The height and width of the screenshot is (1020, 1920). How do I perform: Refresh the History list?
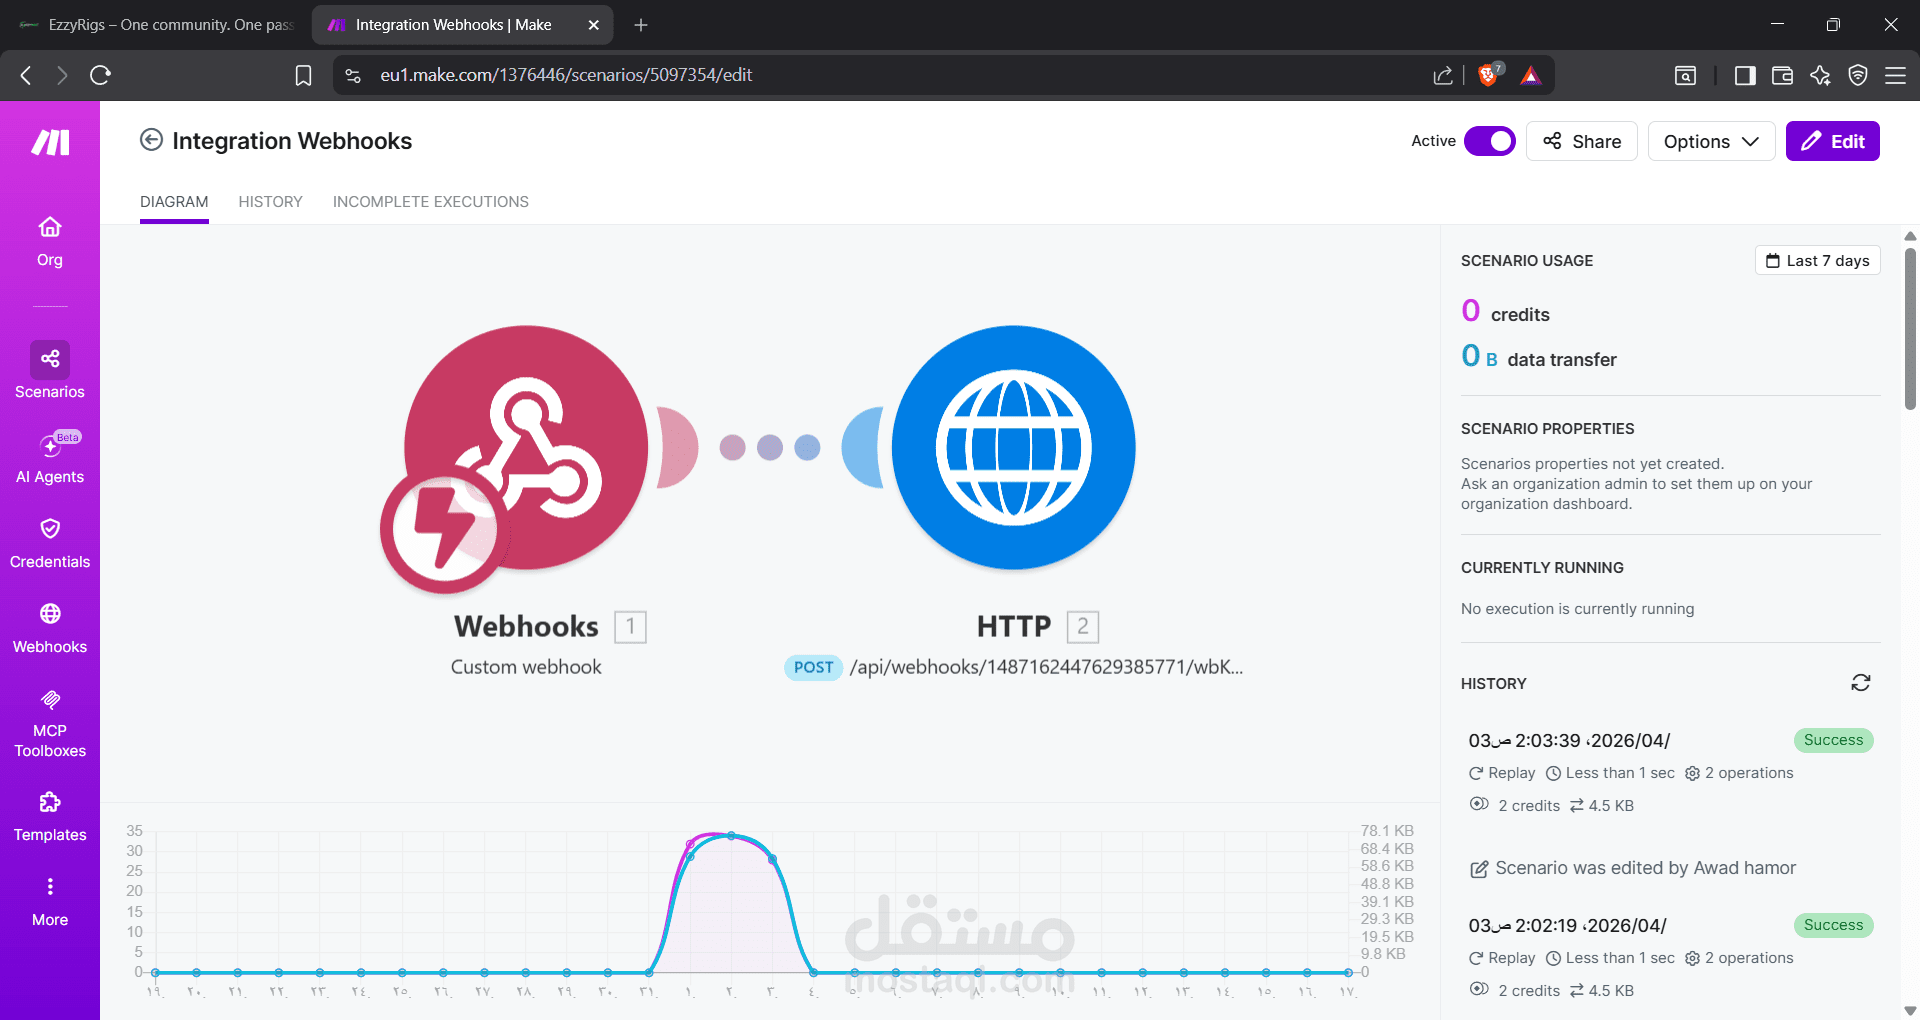pyautogui.click(x=1860, y=683)
